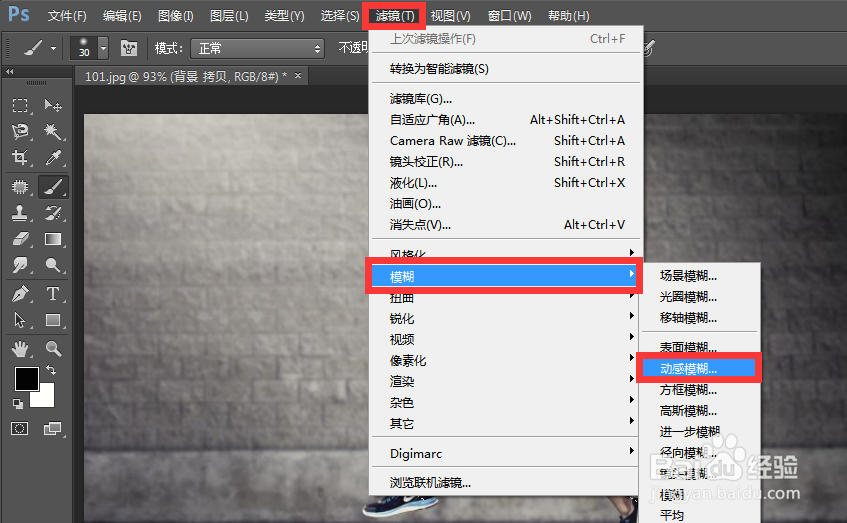This screenshot has width=847, height=523.
Task: Choose 动感模糊... motion blur
Action: pos(699,368)
